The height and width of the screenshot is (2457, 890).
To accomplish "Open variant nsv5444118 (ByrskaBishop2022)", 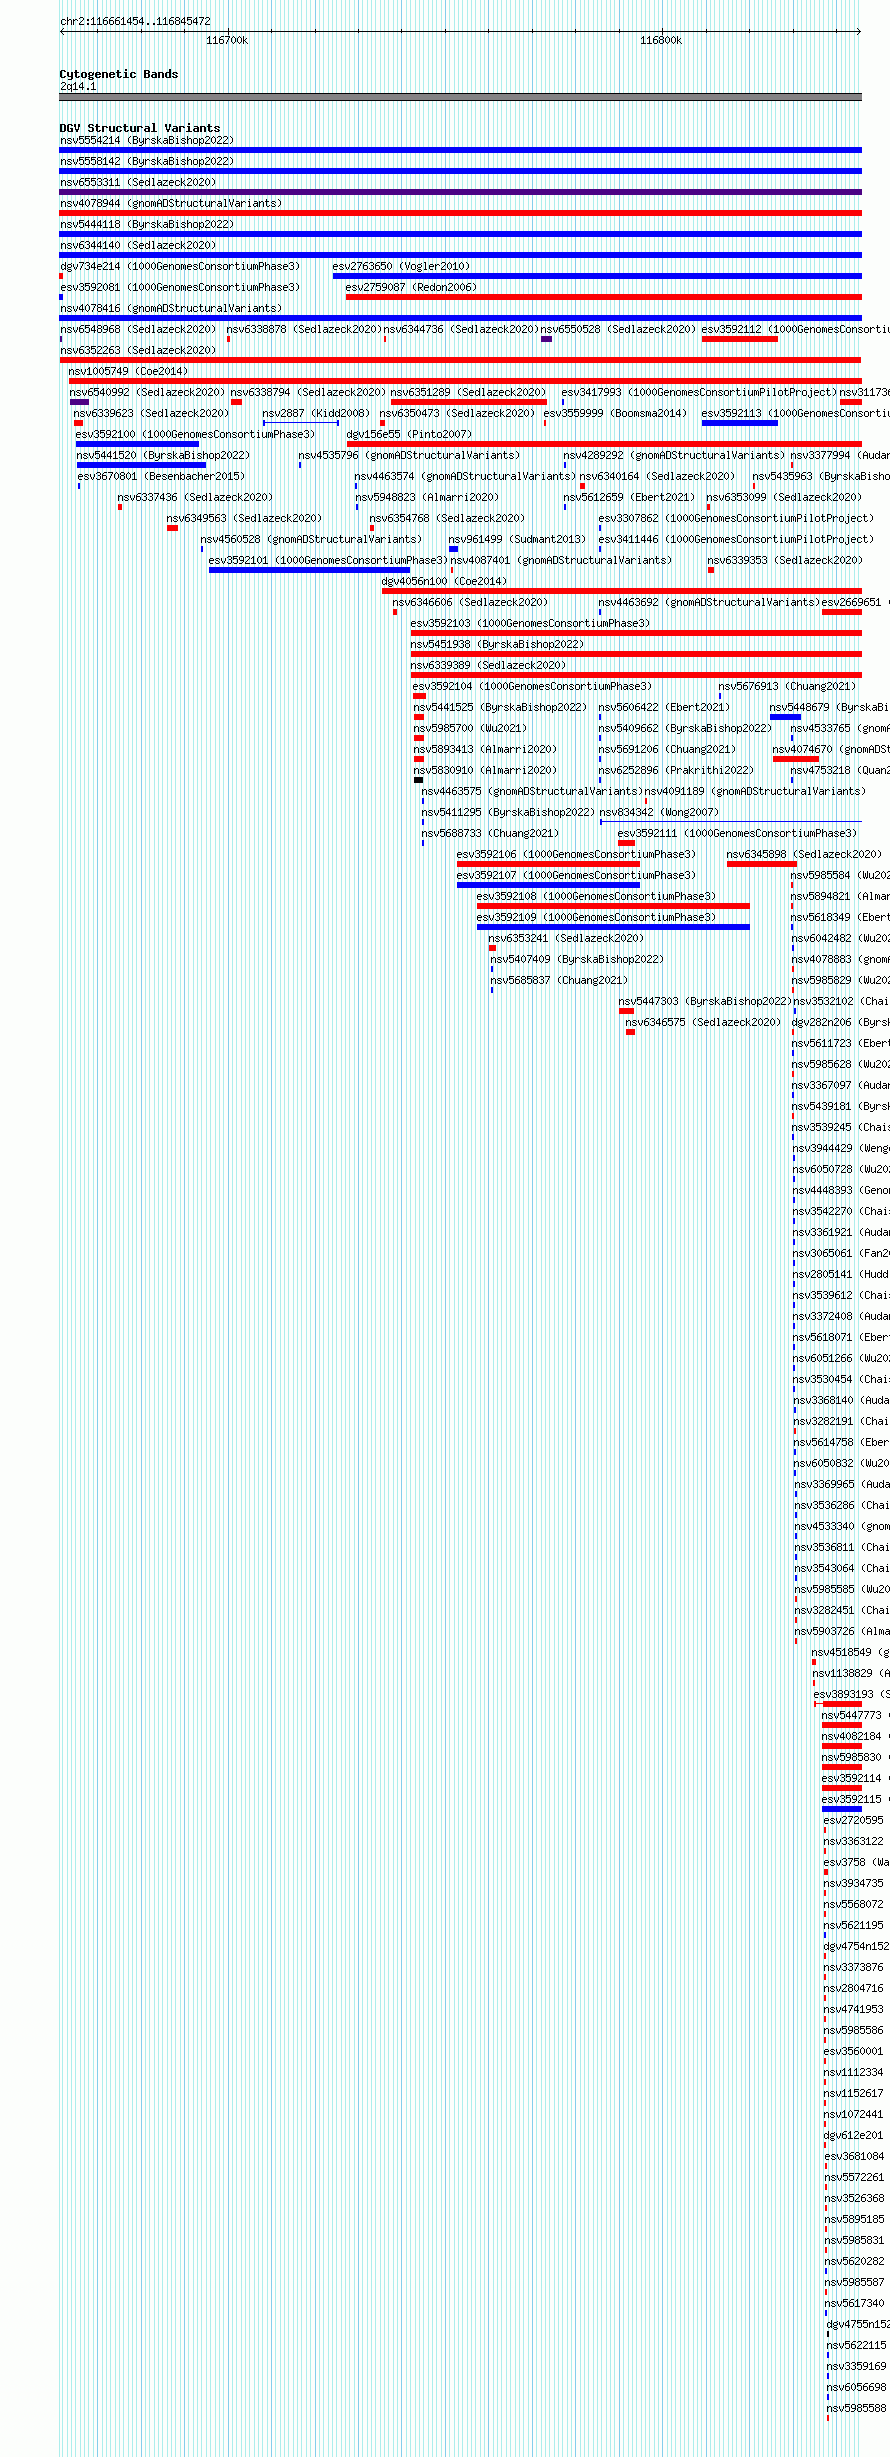I will [x=147, y=225].
